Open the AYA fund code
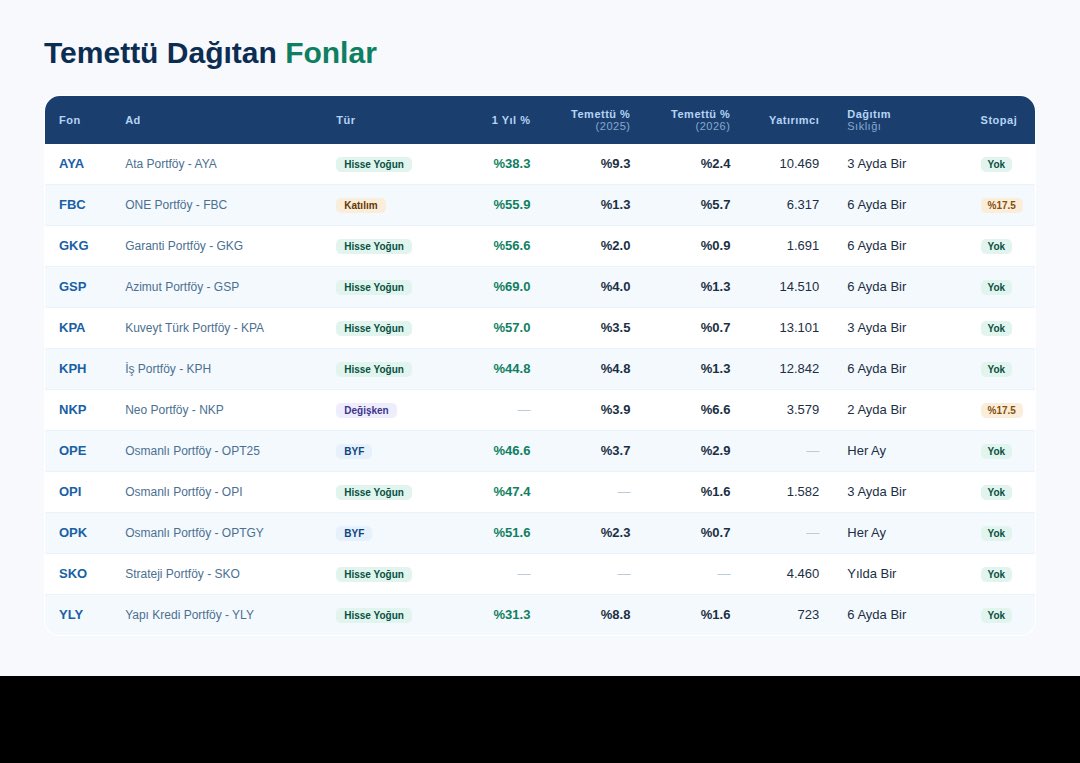 [x=72, y=164]
